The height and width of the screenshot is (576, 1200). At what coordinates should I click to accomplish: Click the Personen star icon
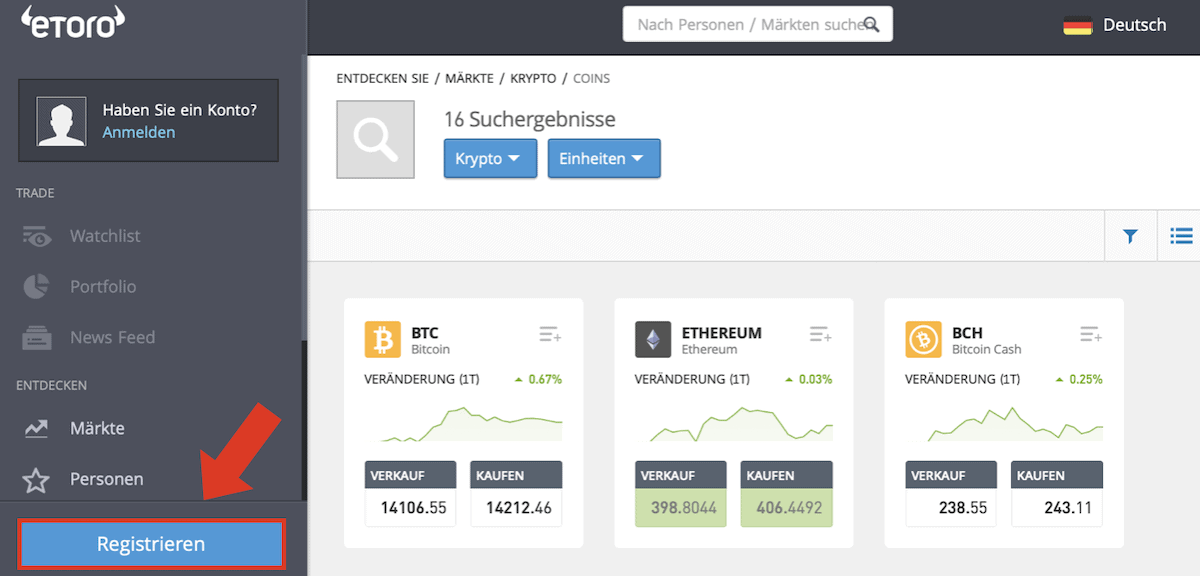pyautogui.click(x=37, y=478)
